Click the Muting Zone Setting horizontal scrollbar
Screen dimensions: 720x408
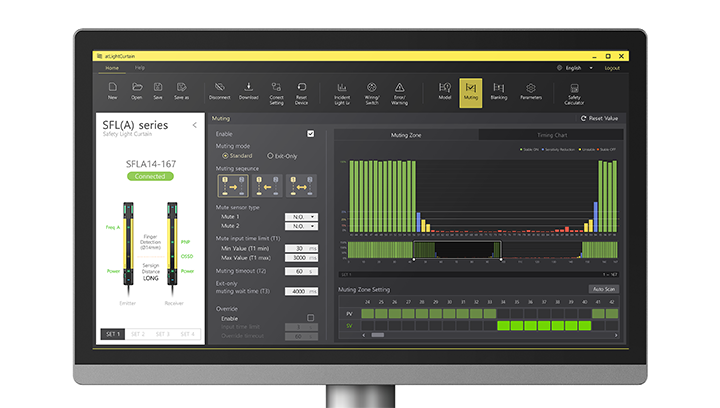[378, 335]
